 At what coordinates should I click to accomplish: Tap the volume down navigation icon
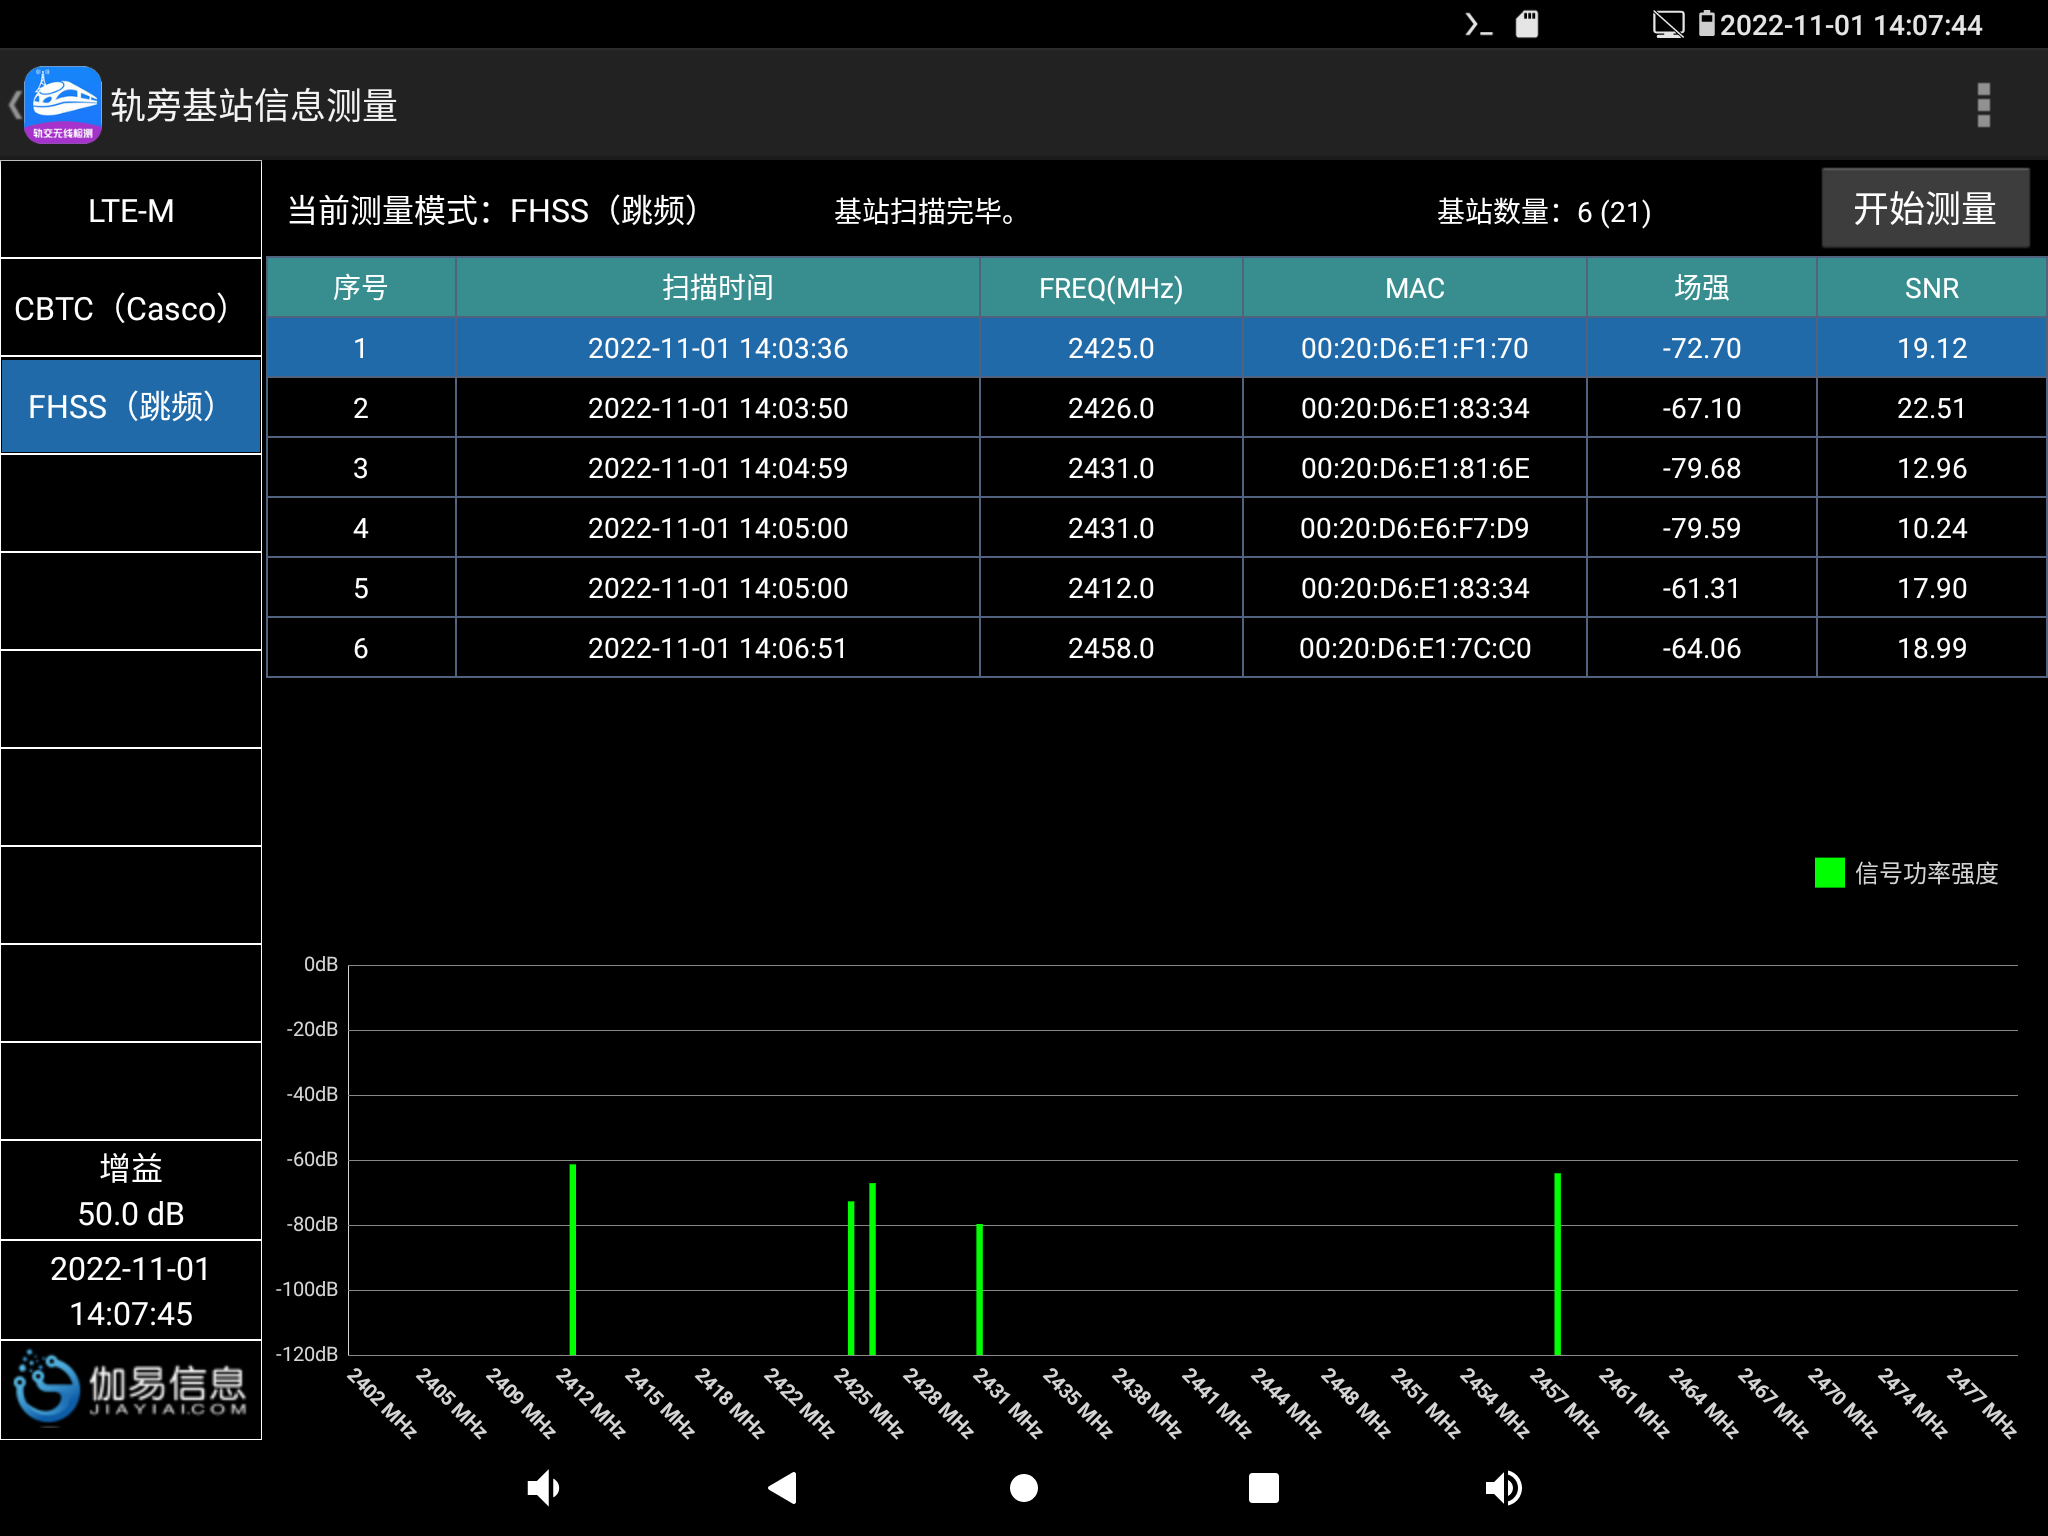(x=543, y=1488)
